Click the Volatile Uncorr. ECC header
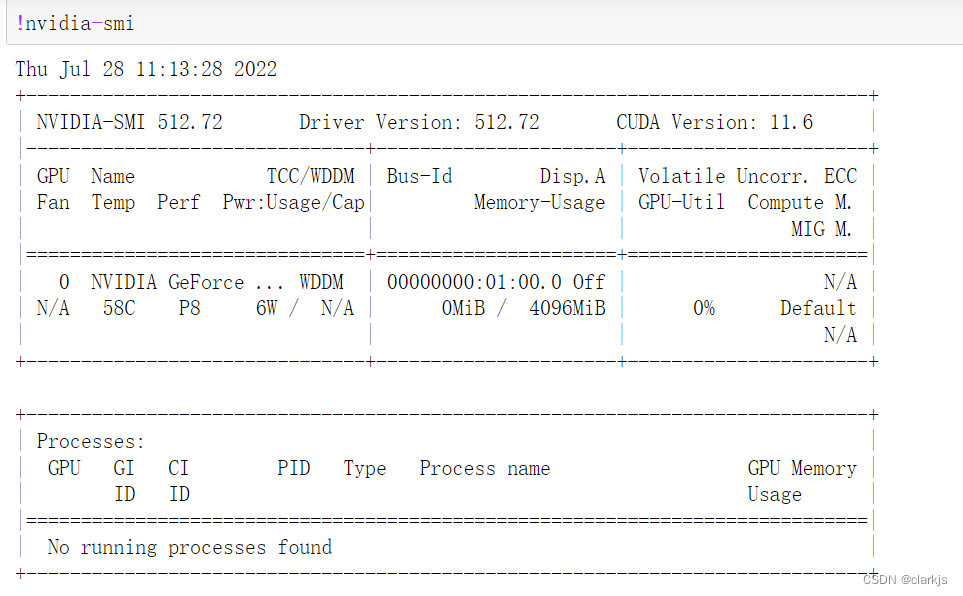The image size is (963, 596). tap(747, 176)
